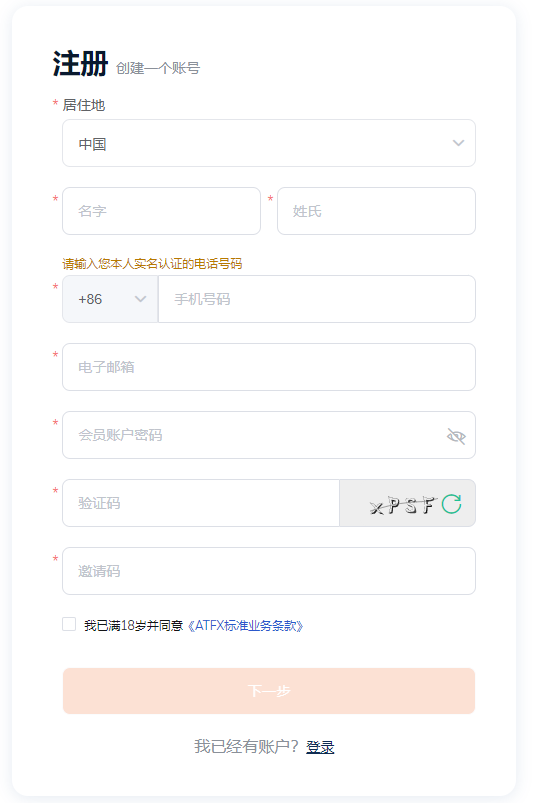The height and width of the screenshot is (803, 535).
Task: Select the 电子邮箱 email input
Action: tap(269, 367)
